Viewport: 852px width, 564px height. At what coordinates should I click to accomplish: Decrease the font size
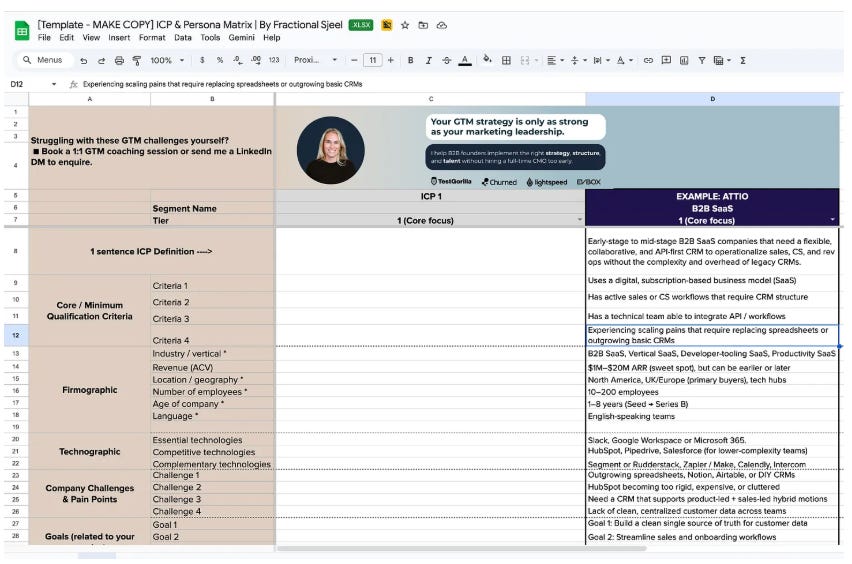coord(354,60)
